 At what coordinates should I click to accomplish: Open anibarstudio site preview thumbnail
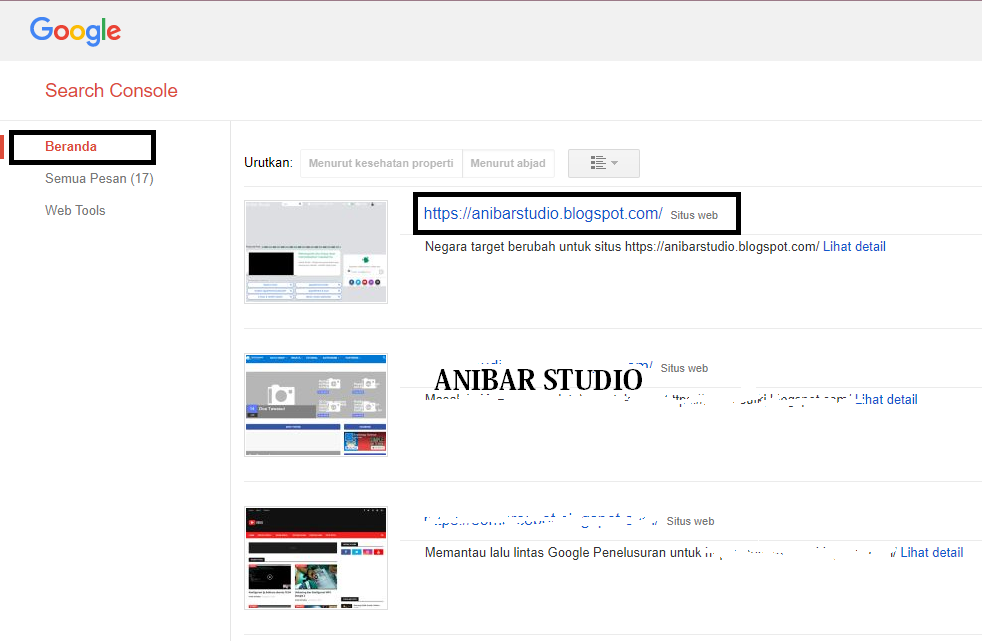coord(316,252)
